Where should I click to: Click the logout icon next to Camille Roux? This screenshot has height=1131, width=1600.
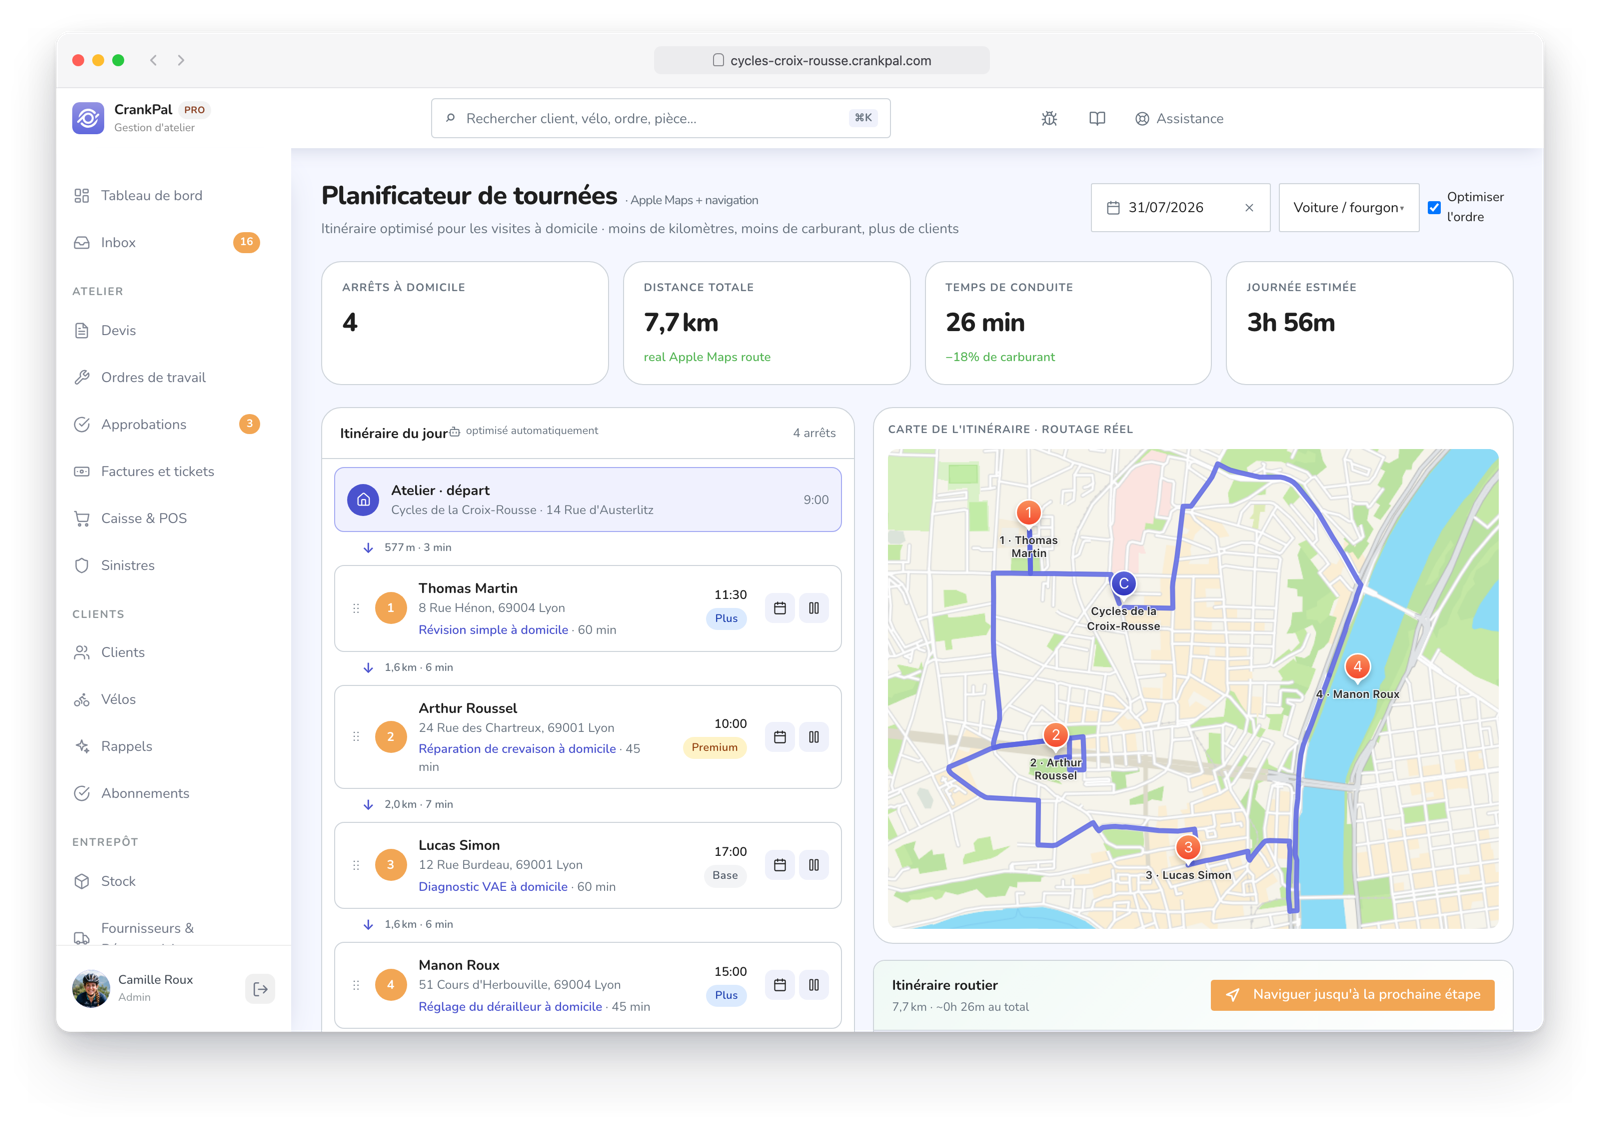pyautogui.click(x=260, y=989)
